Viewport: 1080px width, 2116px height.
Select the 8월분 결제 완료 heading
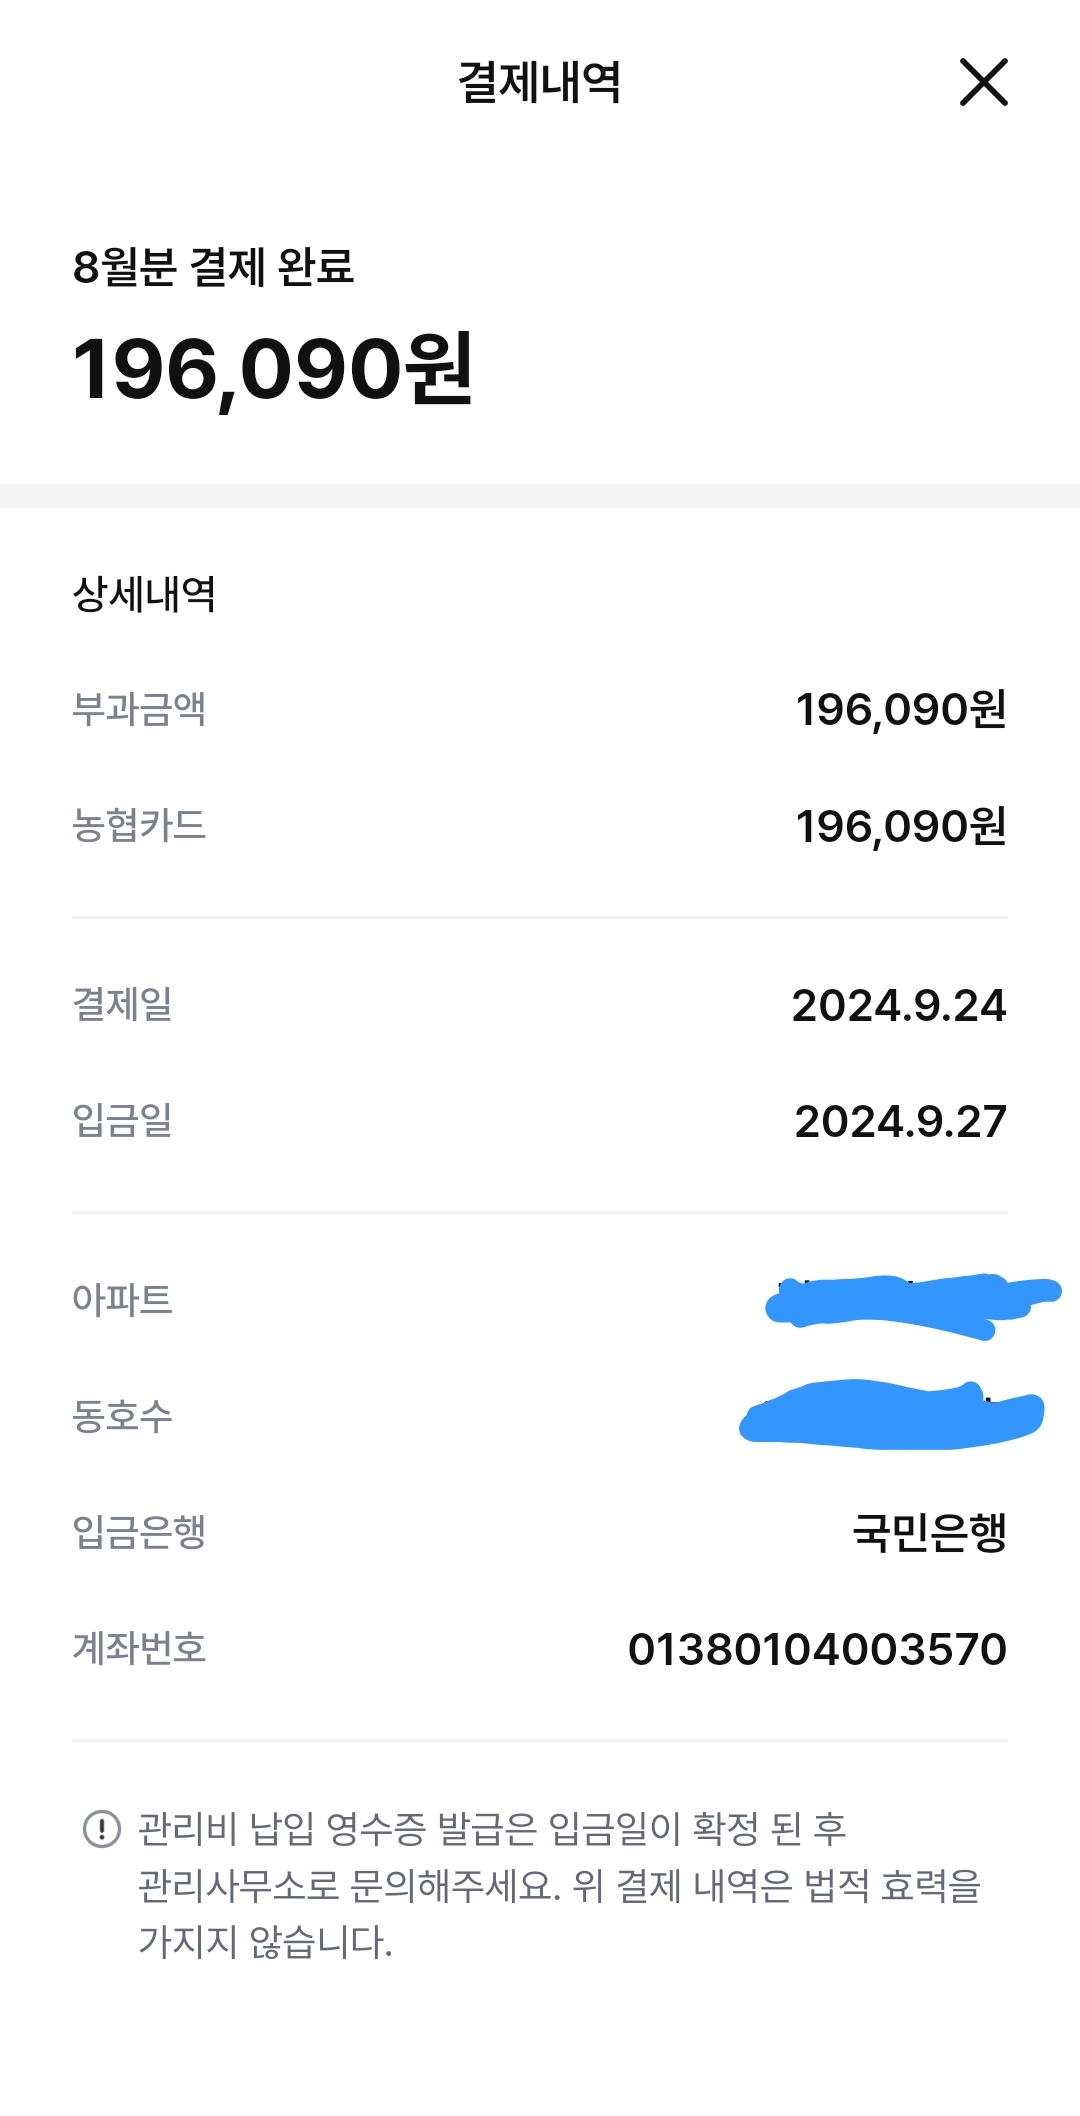pos(213,267)
